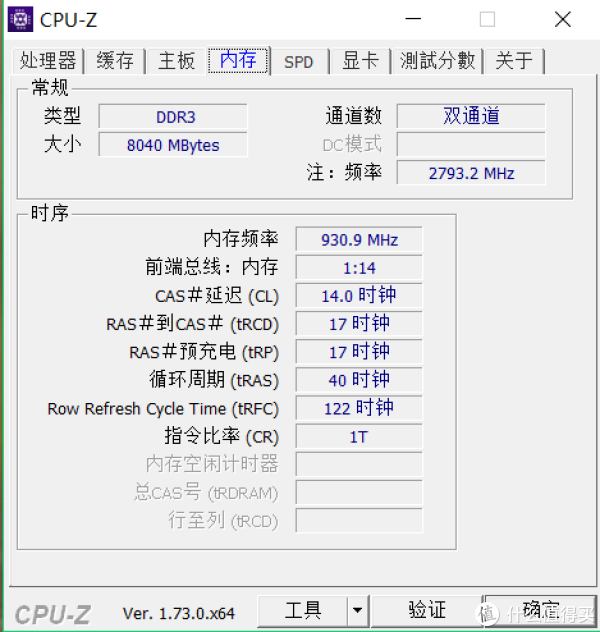Switch to the 处理器 tab
Image resolution: width=600 pixels, height=632 pixels.
click(x=48, y=61)
